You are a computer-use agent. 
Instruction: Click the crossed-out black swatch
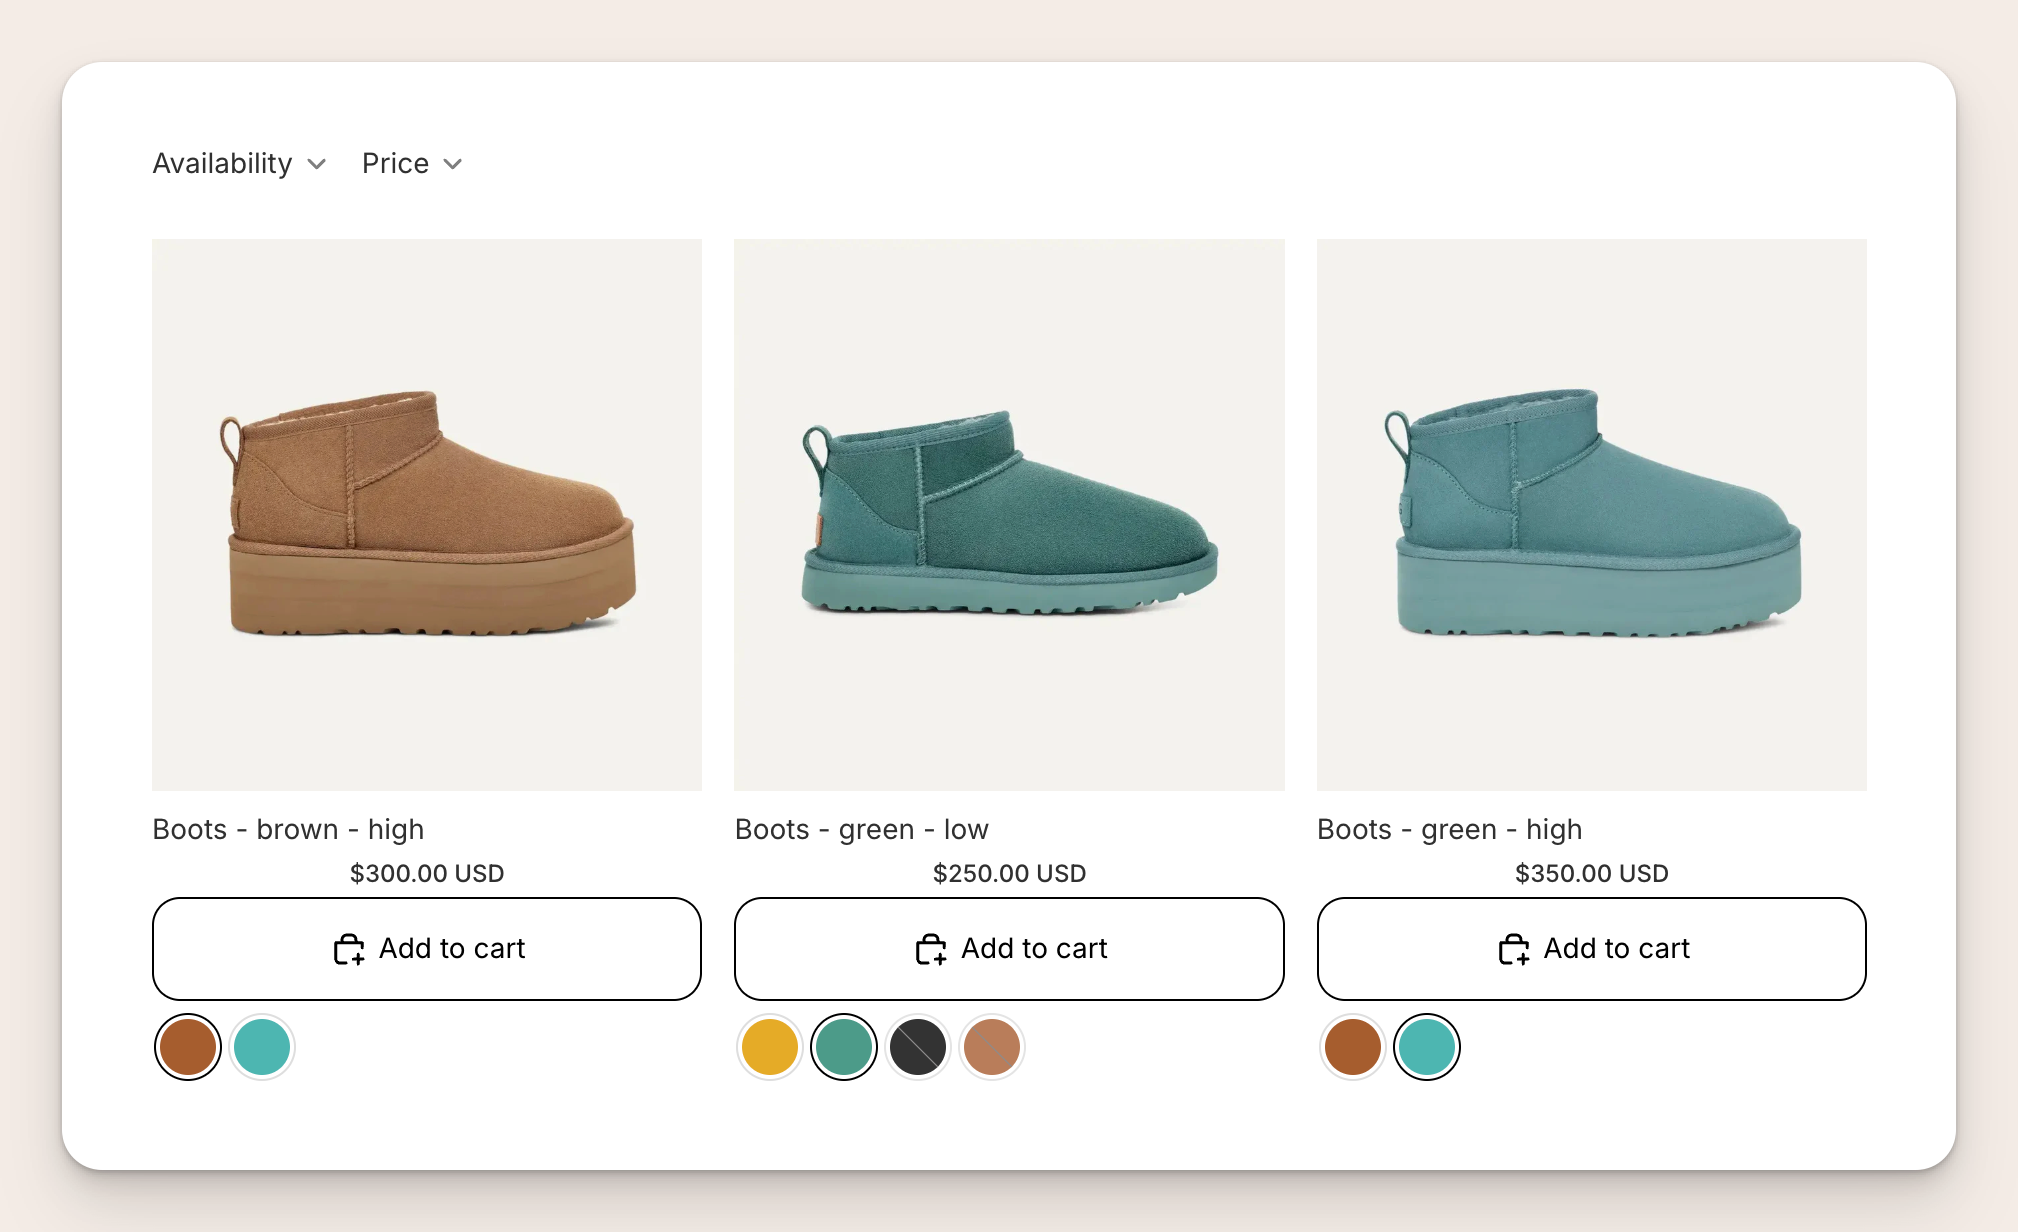tap(917, 1046)
